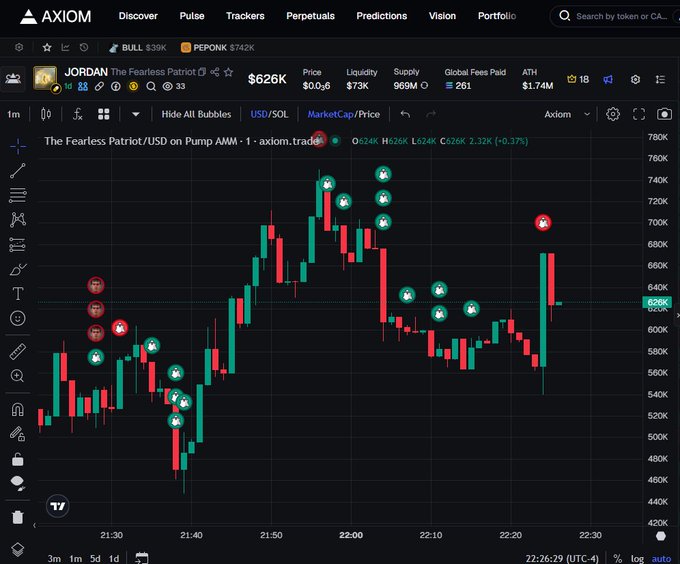
Task: Open the object tree layers icon
Action: (x=18, y=550)
